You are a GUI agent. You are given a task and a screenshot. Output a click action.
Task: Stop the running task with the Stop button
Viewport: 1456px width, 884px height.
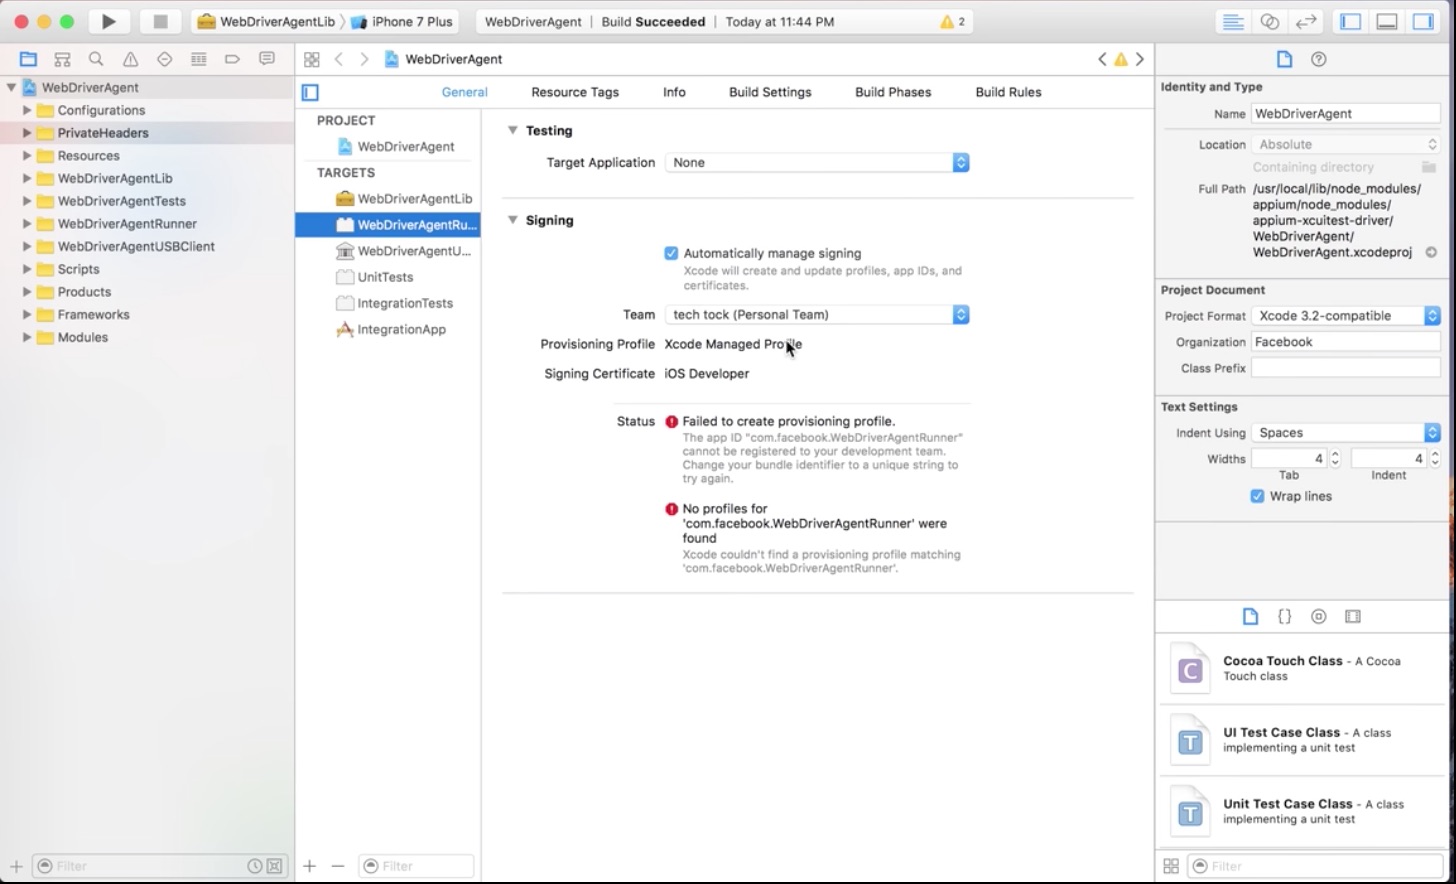pyautogui.click(x=160, y=21)
